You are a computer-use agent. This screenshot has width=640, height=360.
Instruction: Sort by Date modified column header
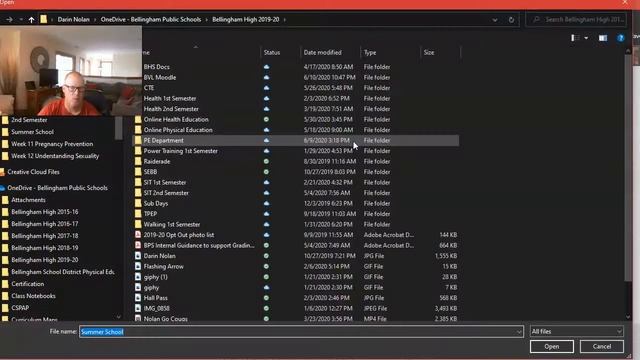[322, 52]
